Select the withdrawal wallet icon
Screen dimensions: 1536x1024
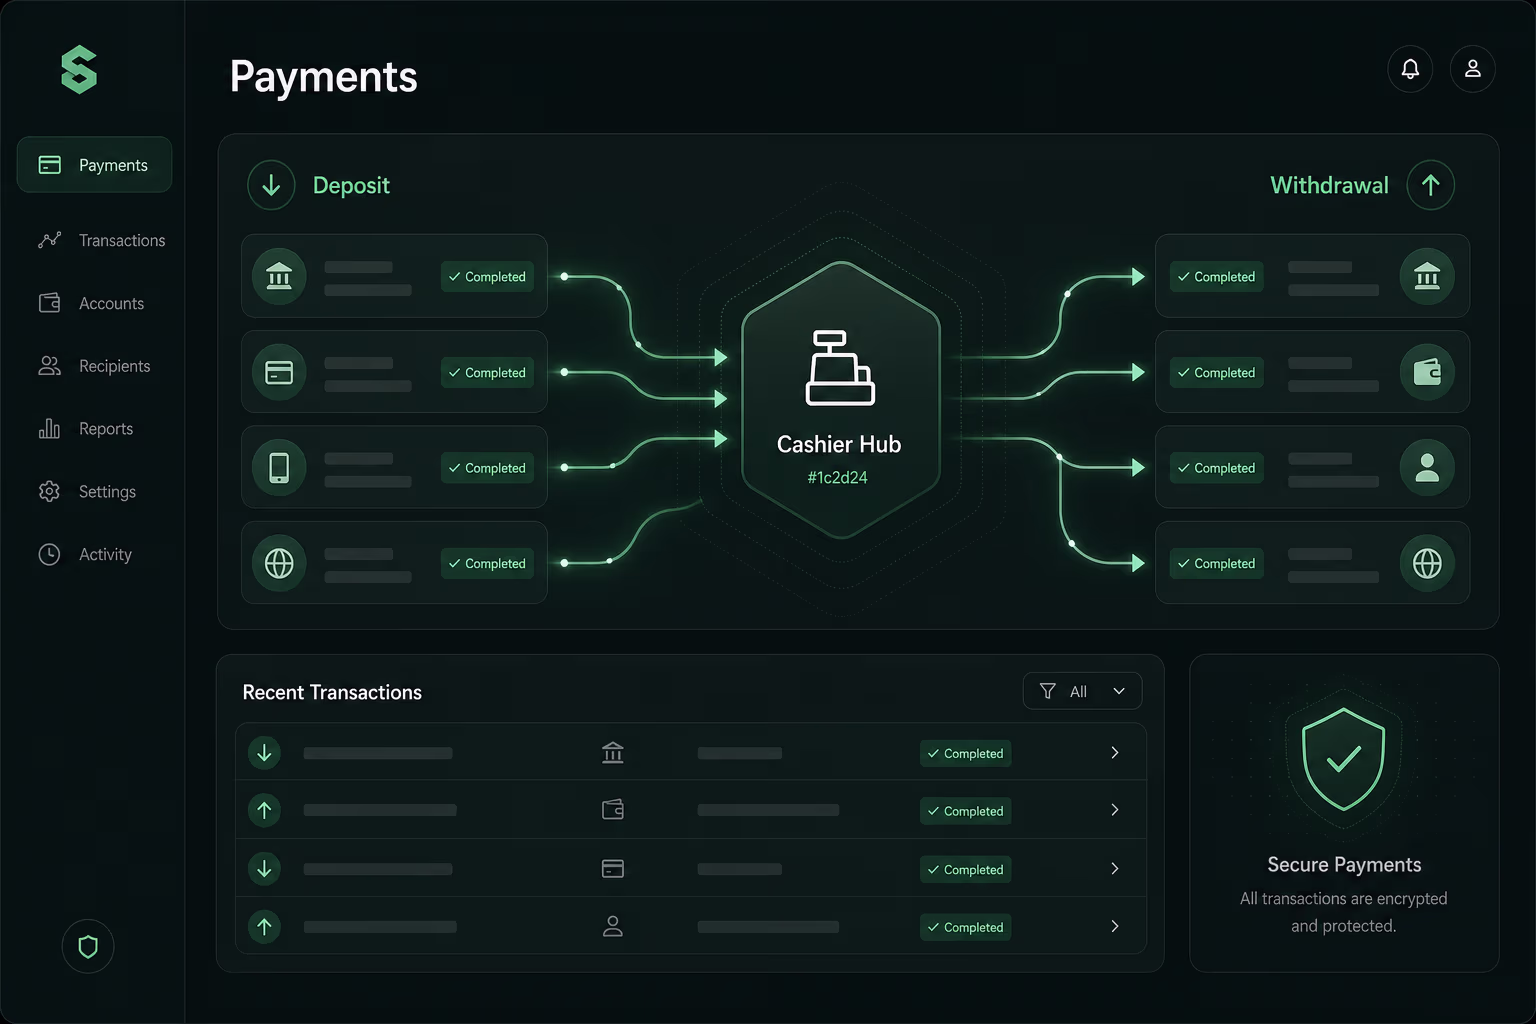[1427, 372]
